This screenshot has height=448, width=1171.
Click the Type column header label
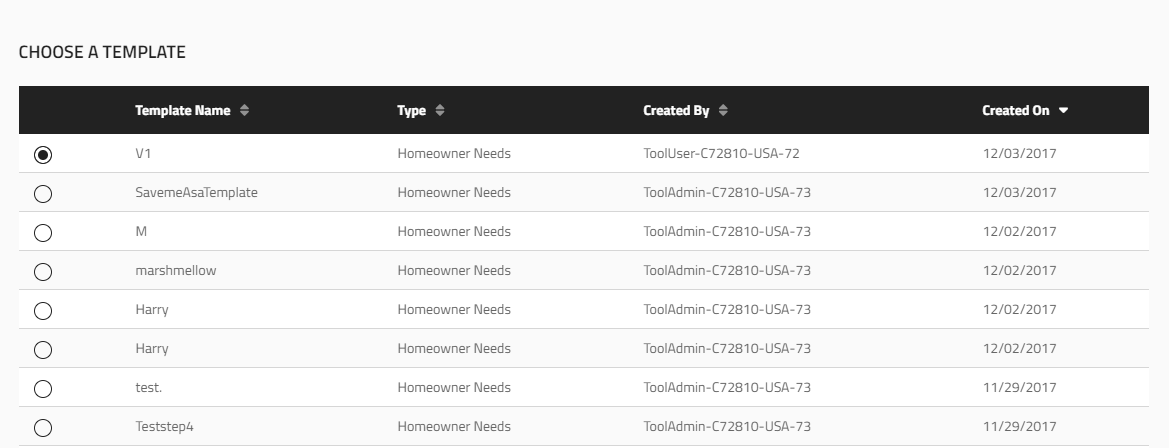point(411,111)
